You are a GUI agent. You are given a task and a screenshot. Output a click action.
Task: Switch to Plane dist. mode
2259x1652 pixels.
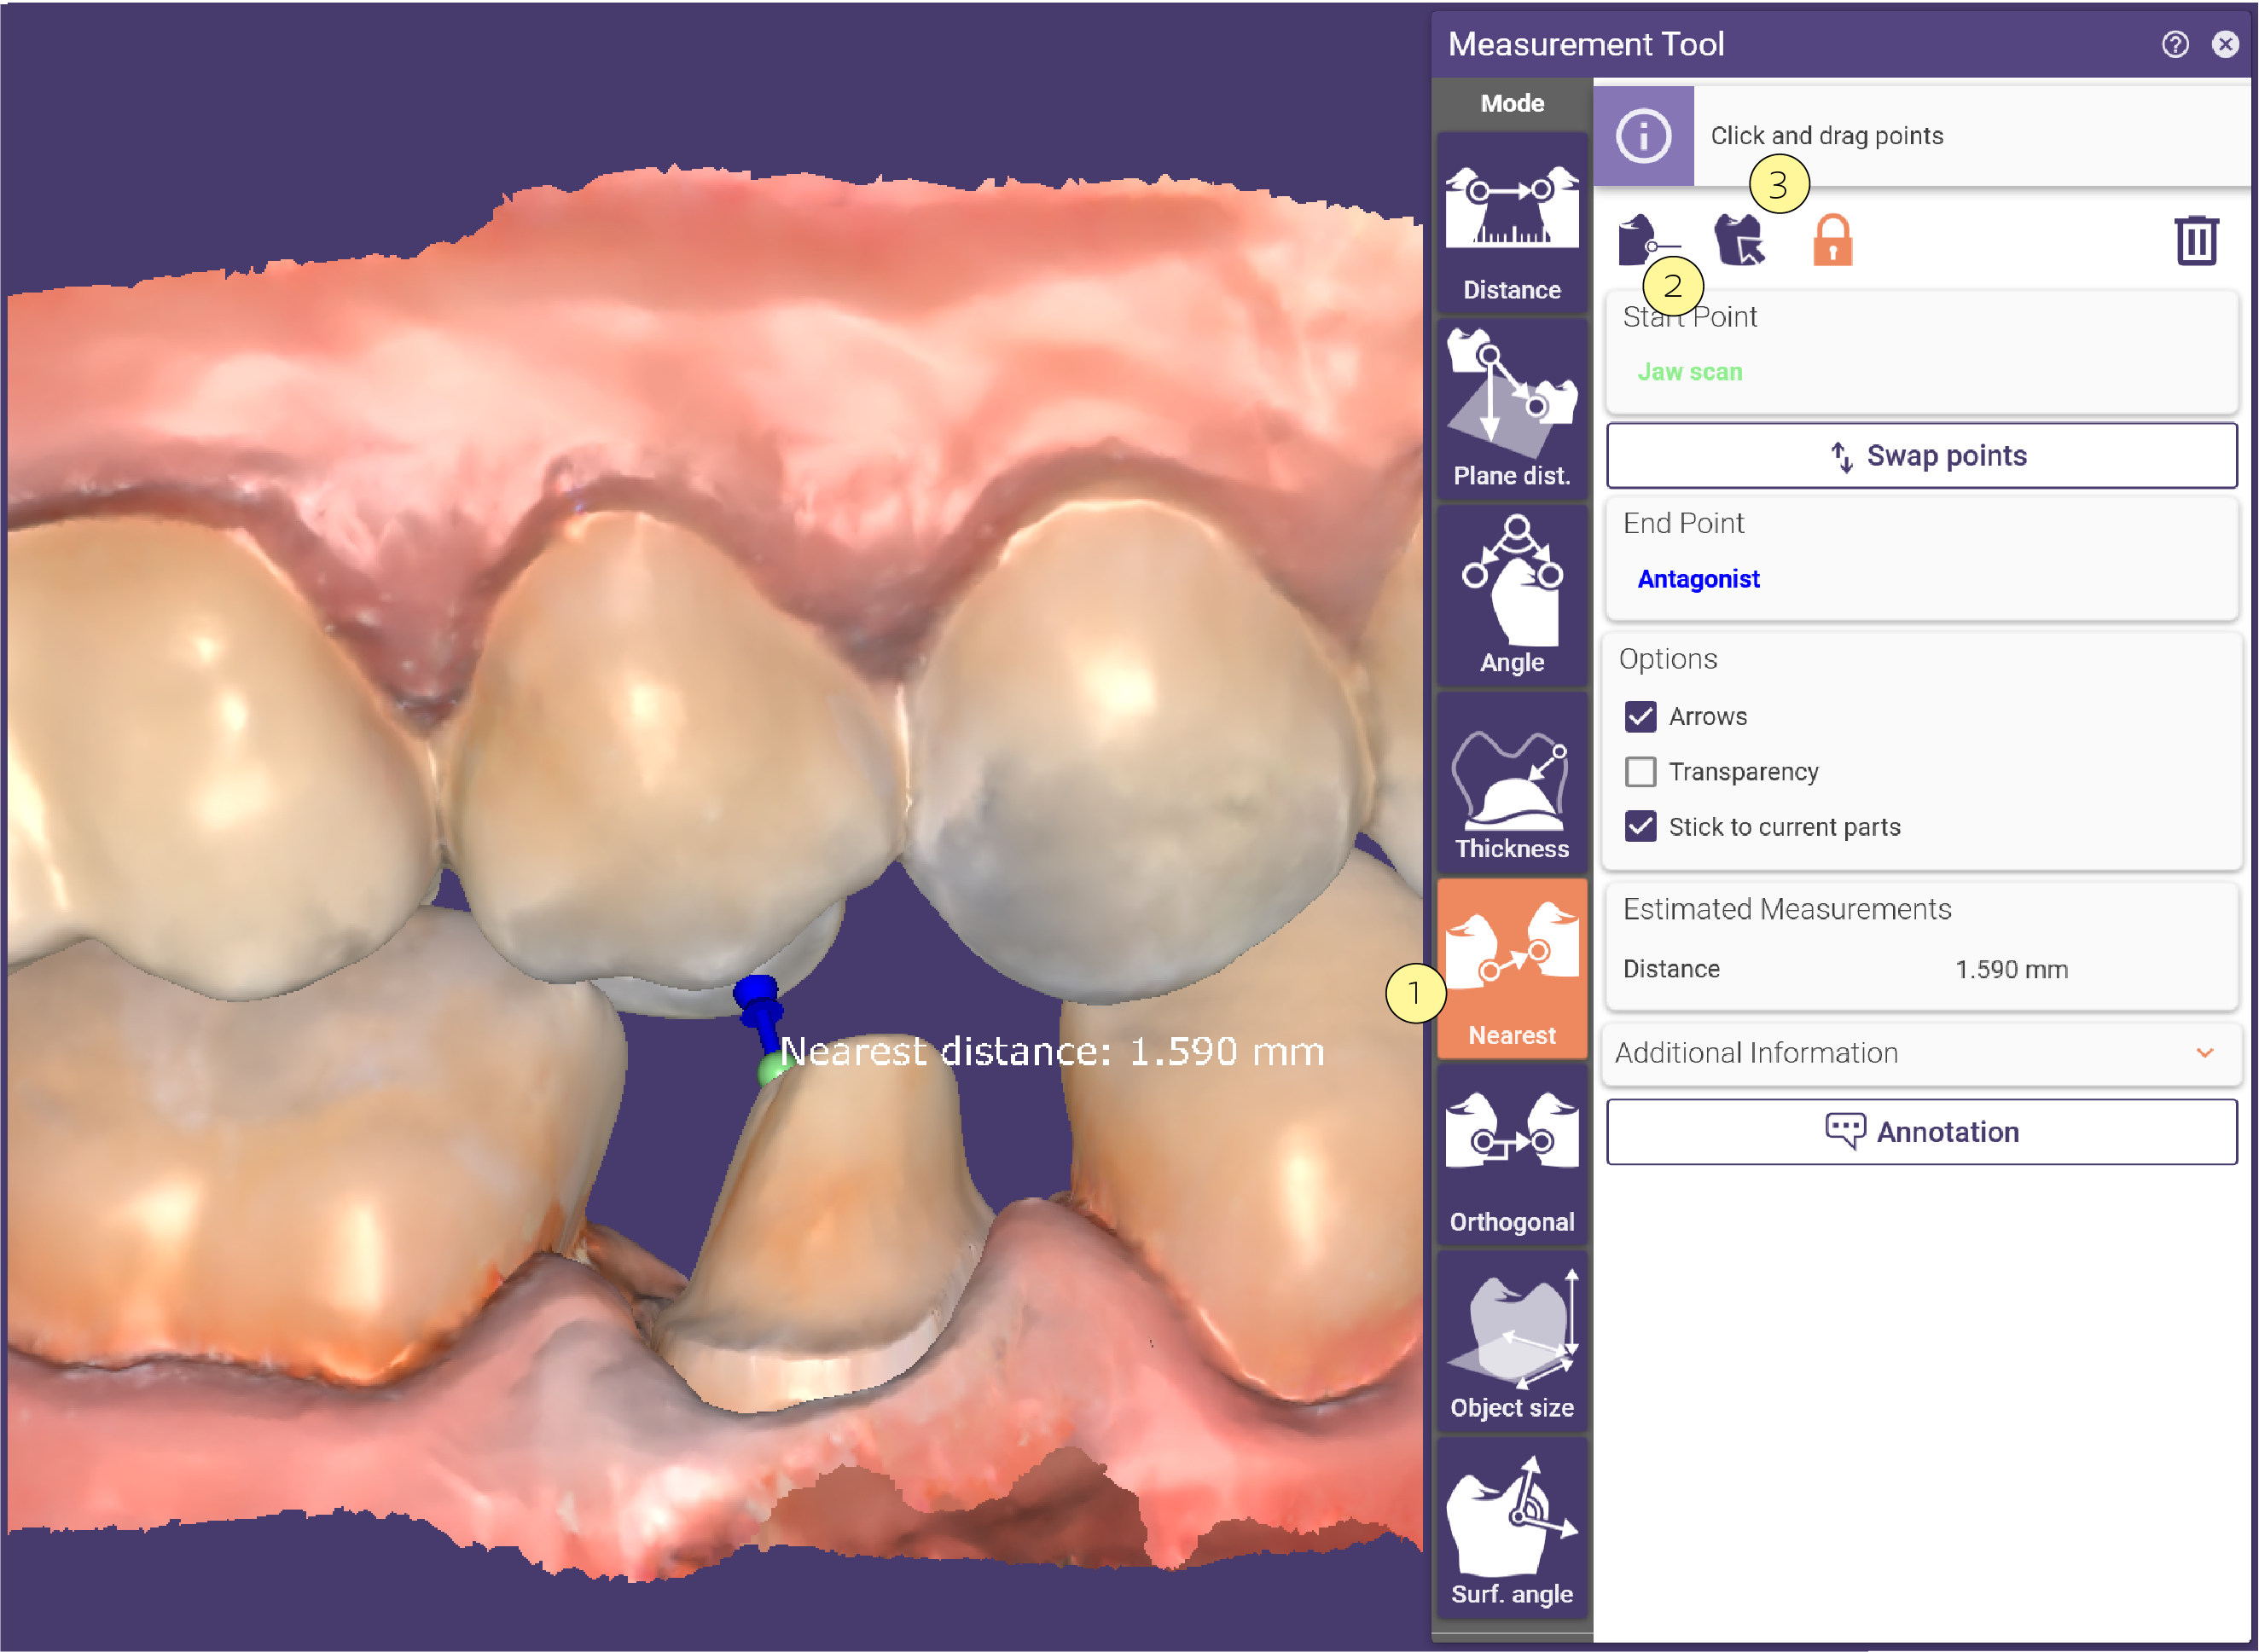click(1511, 409)
